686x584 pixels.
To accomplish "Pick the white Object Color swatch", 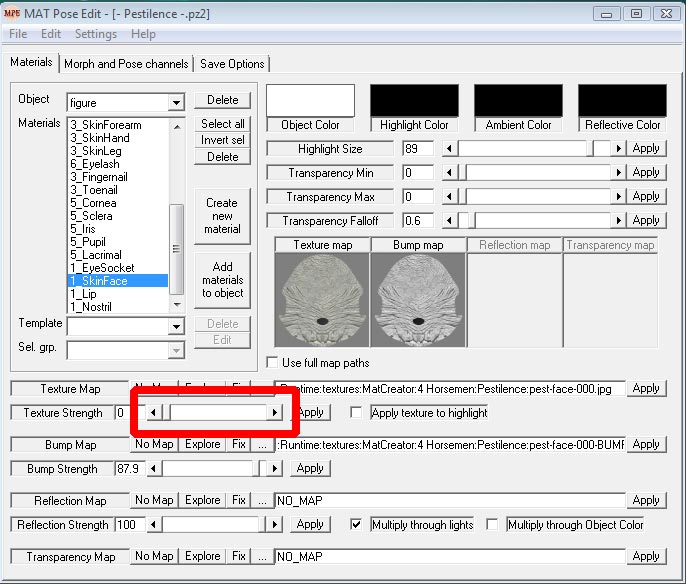I will (310, 100).
